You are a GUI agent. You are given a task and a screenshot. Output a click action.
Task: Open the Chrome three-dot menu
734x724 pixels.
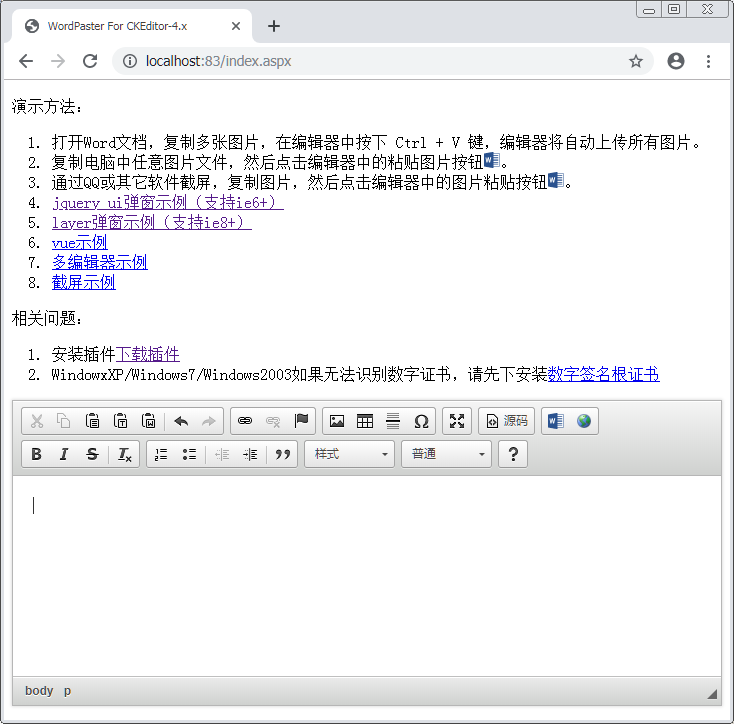tap(708, 61)
